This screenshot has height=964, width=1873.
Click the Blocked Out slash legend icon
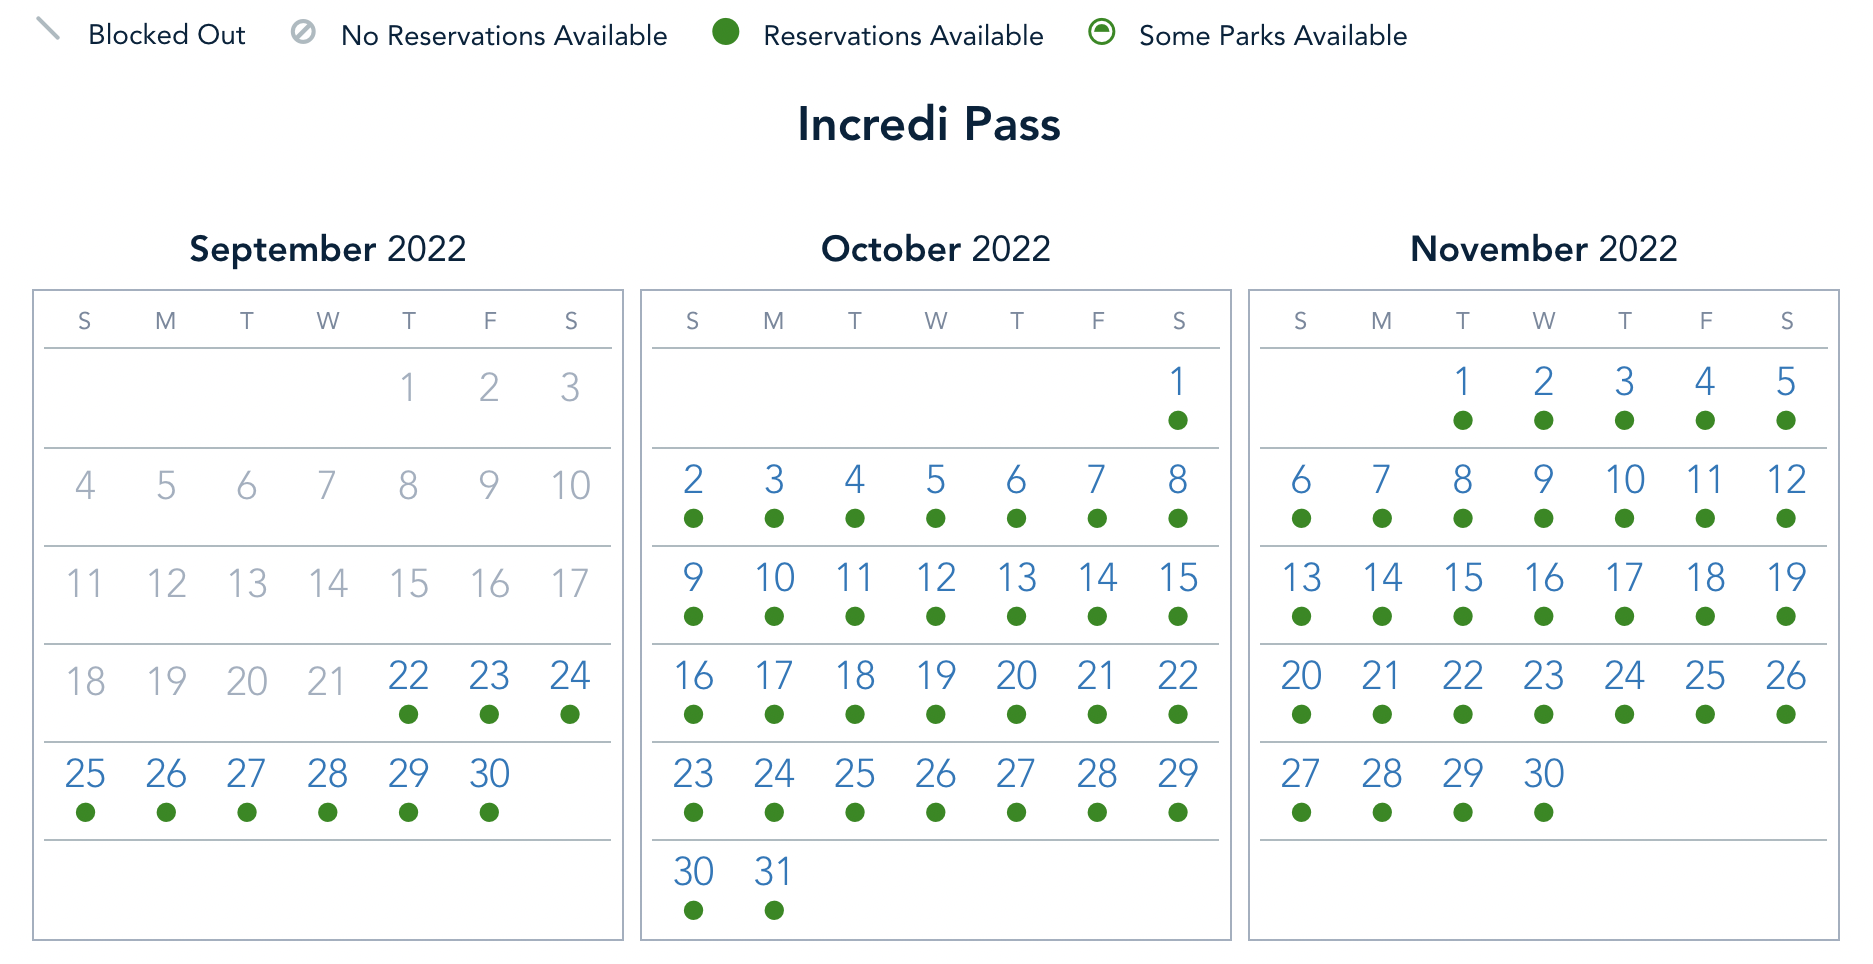click(x=48, y=30)
